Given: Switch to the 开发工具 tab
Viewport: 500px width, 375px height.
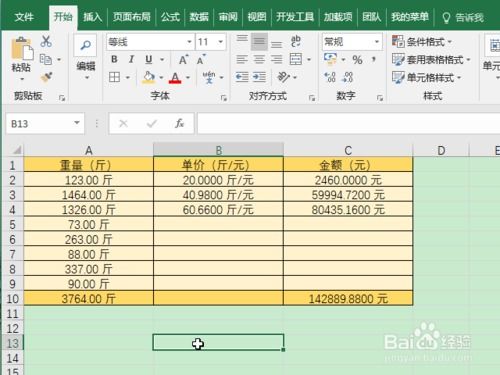Looking at the screenshot, I should [x=295, y=17].
